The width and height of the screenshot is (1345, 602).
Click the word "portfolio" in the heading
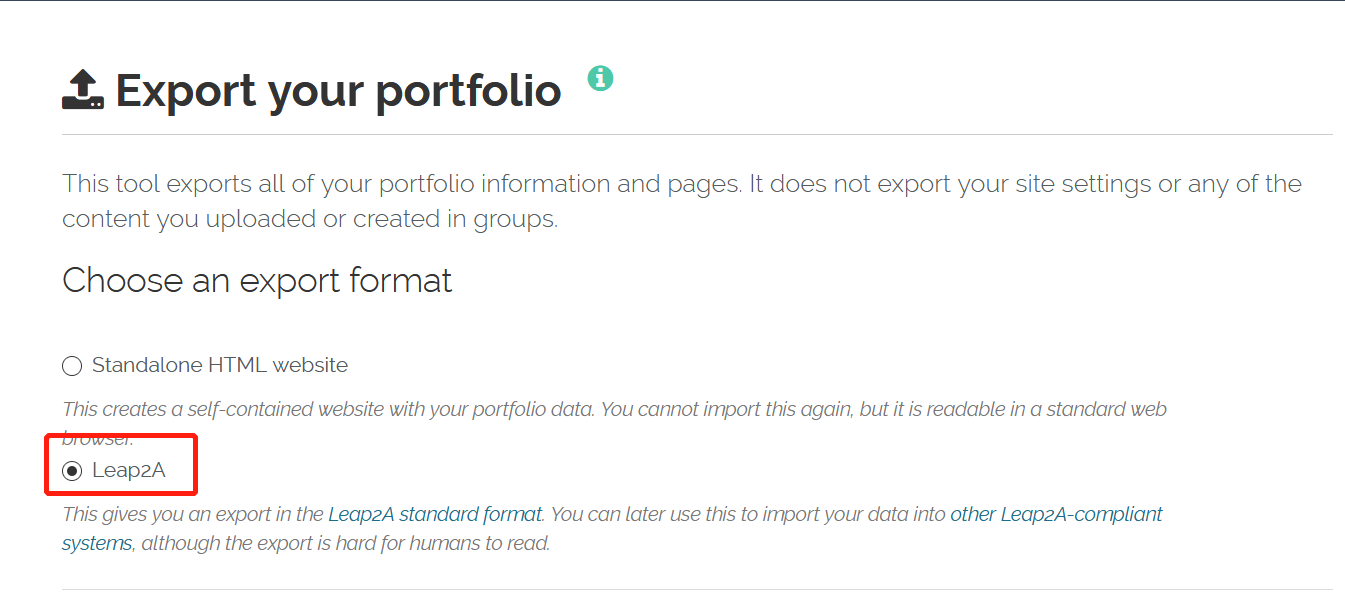click(x=468, y=92)
